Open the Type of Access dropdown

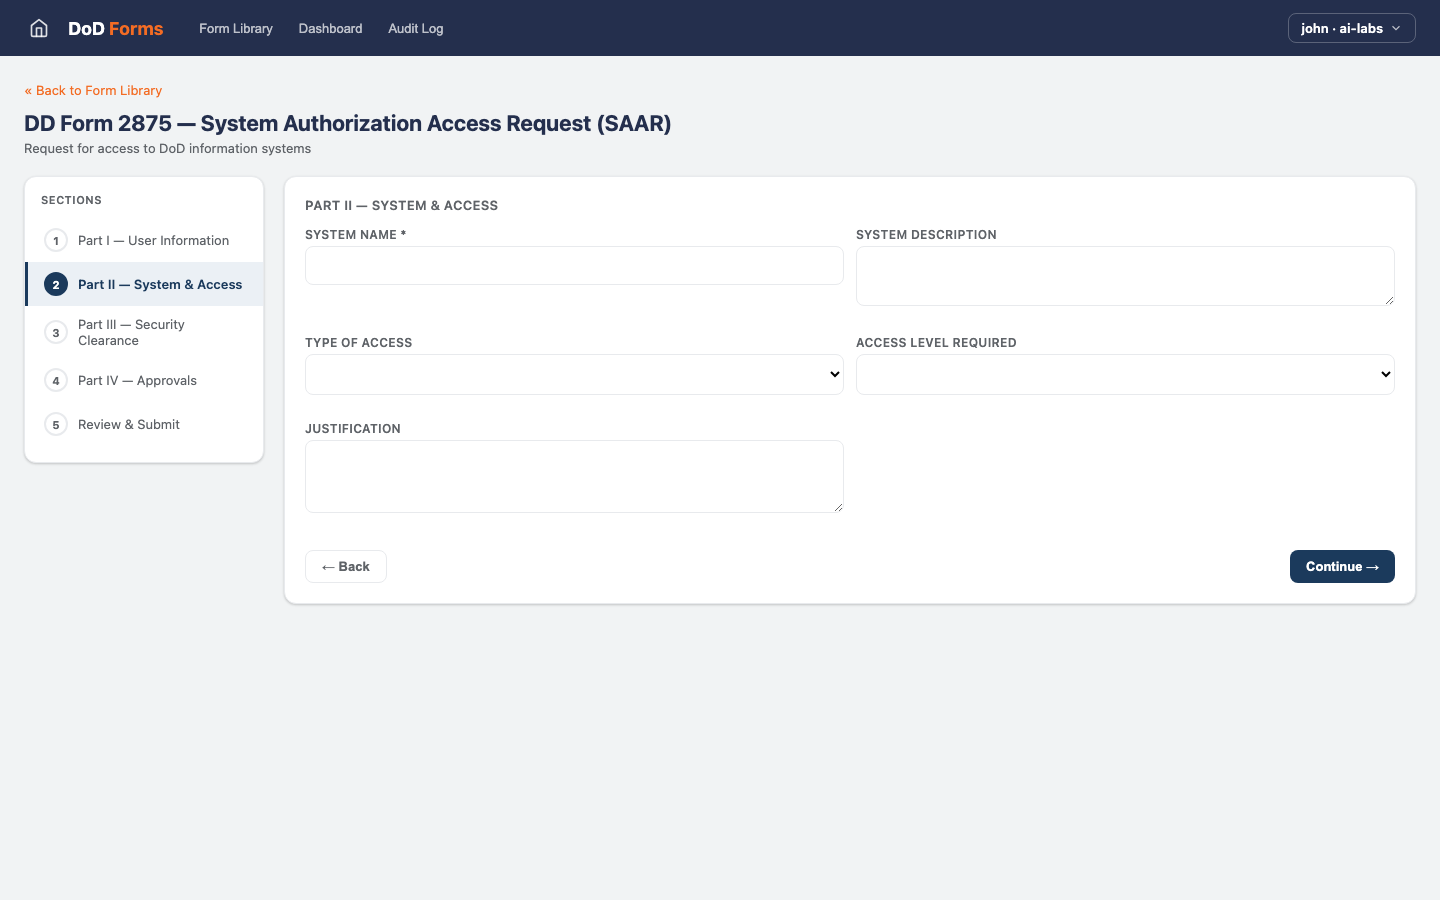coord(573,374)
